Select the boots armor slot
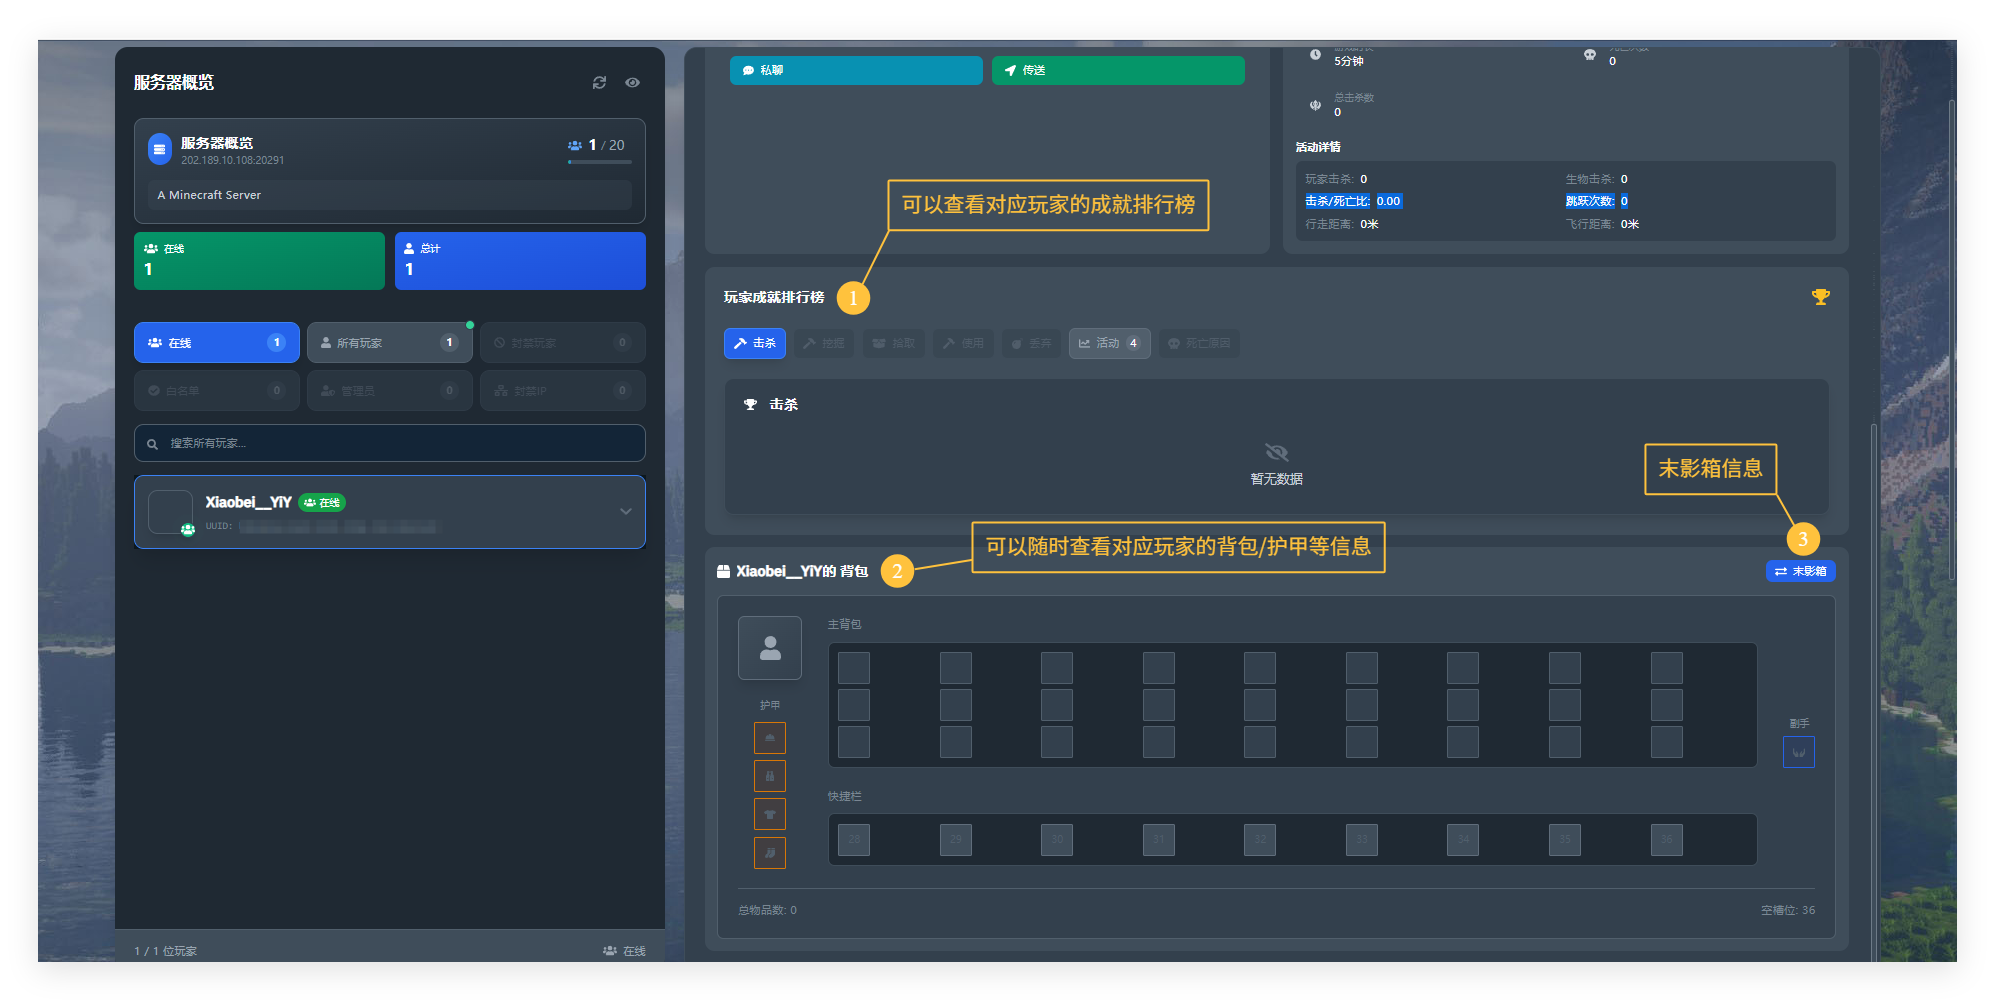 pos(769,853)
